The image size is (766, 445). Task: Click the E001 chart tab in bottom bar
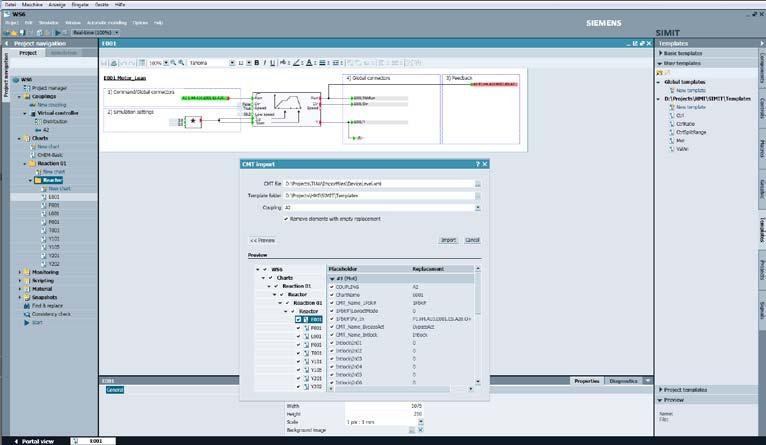[x=93, y=441]
